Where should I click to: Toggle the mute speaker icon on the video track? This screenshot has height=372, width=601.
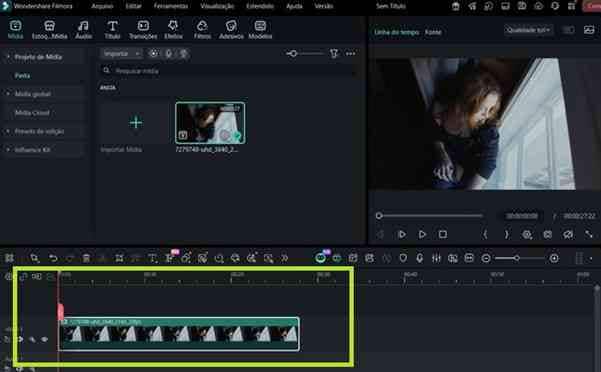click(32, 339)
